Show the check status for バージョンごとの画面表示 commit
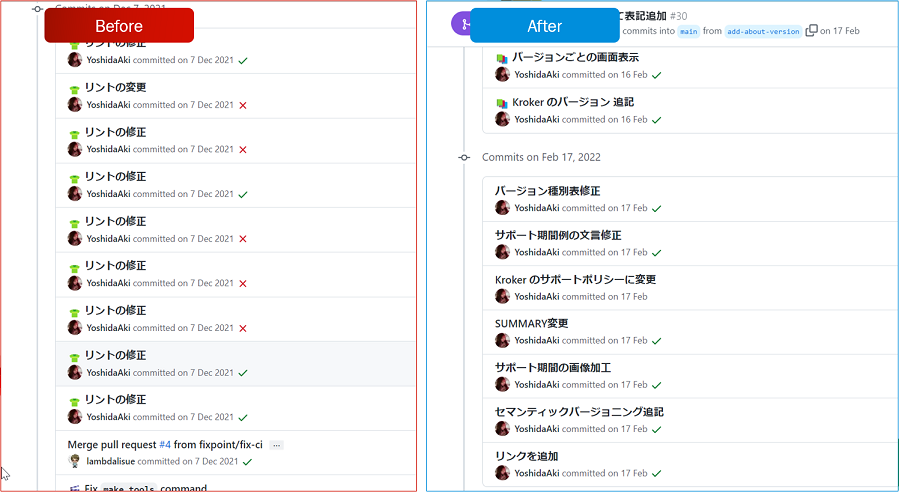The width and height of the screenshot is (899, 492). (657, 75)
